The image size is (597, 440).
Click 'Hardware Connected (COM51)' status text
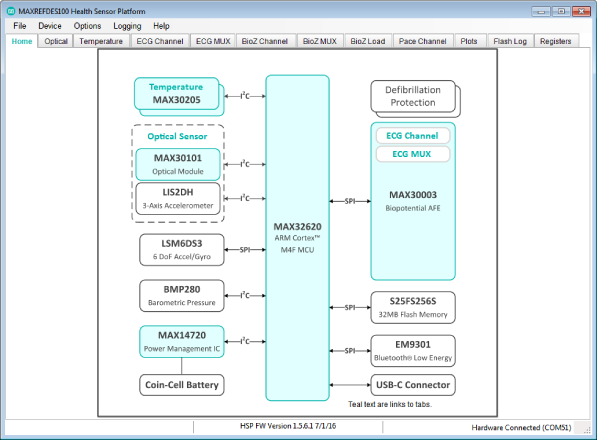click(521, 427)
